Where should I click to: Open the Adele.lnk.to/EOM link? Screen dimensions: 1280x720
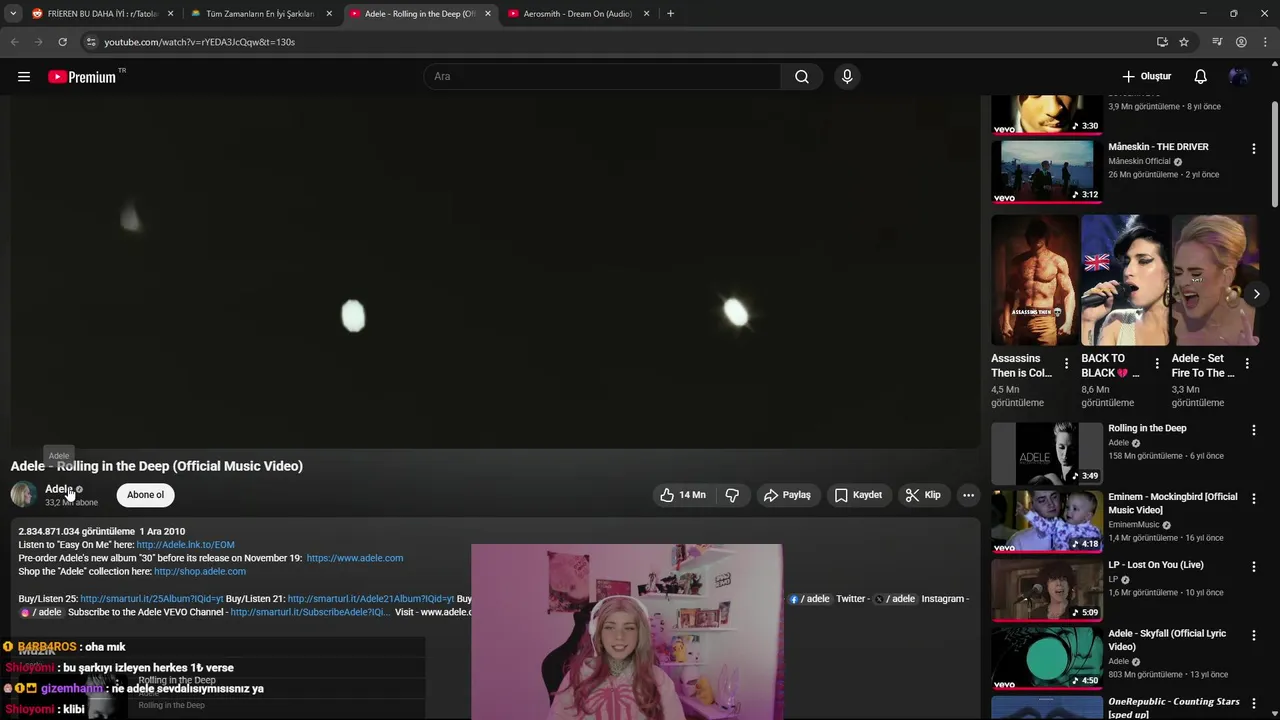click(x=186, y=545)
